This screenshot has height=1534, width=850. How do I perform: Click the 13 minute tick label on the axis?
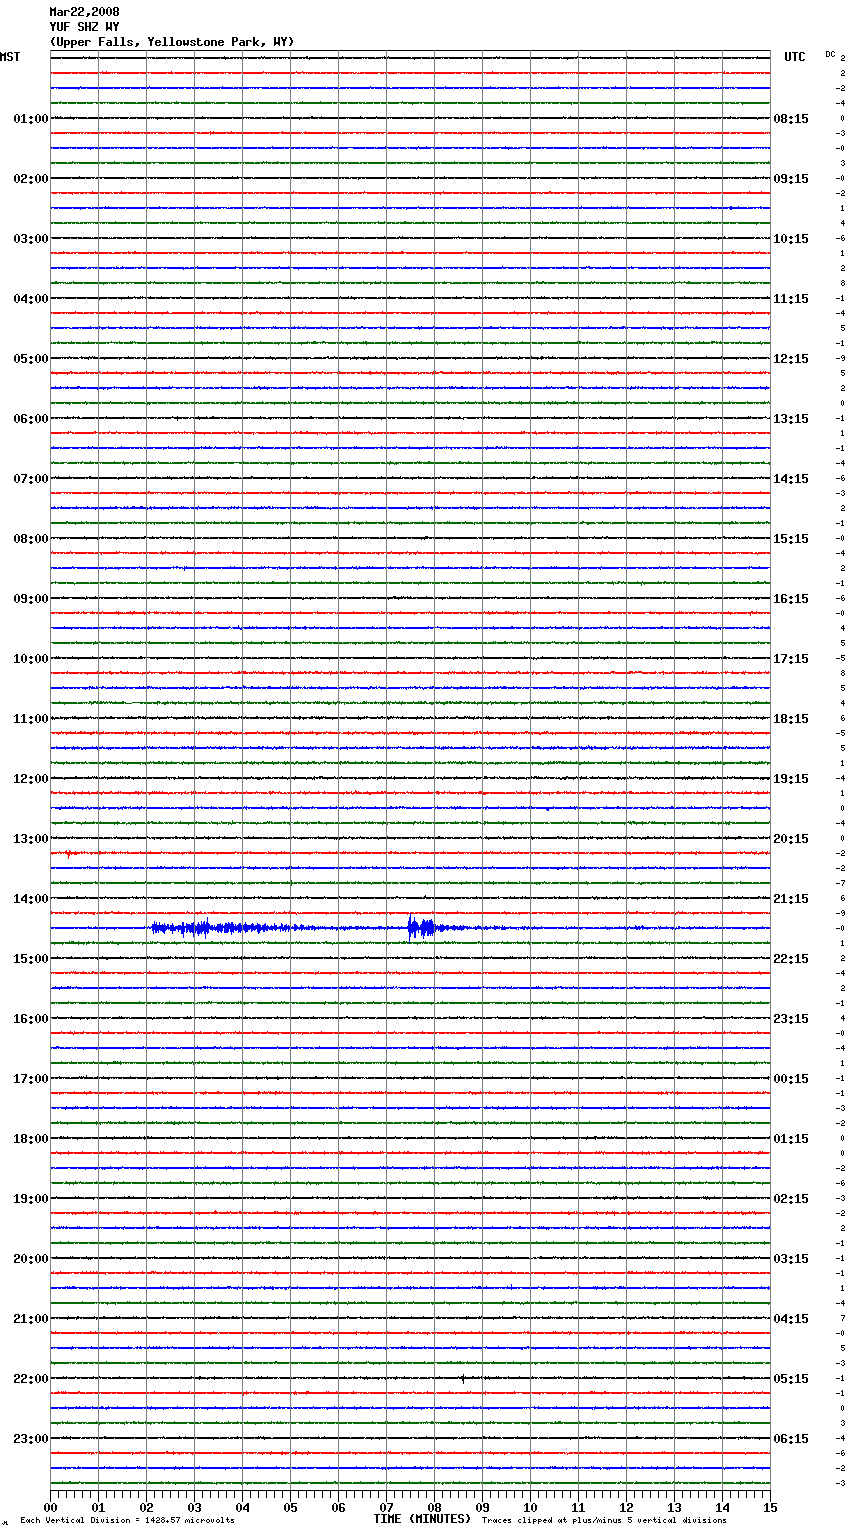click(674, 1507)
